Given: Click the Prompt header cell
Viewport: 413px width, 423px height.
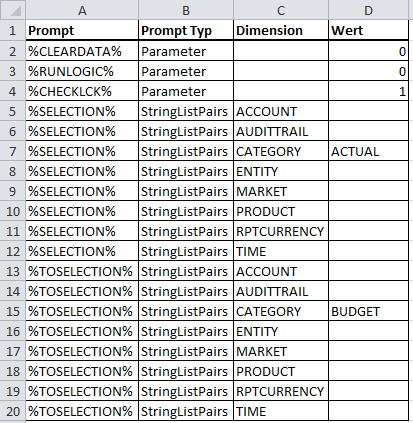Looking at the screenshot, I should [x=82, y=30].
